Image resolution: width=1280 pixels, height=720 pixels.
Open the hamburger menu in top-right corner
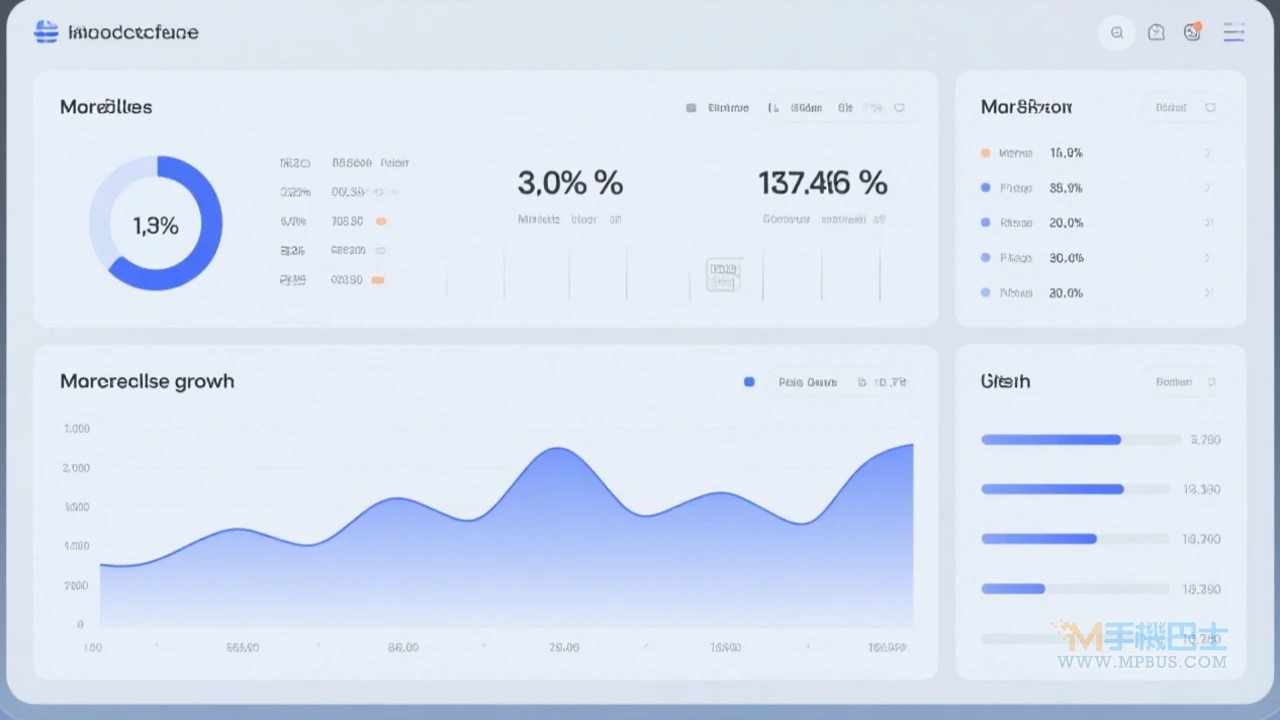point(1234,32)
